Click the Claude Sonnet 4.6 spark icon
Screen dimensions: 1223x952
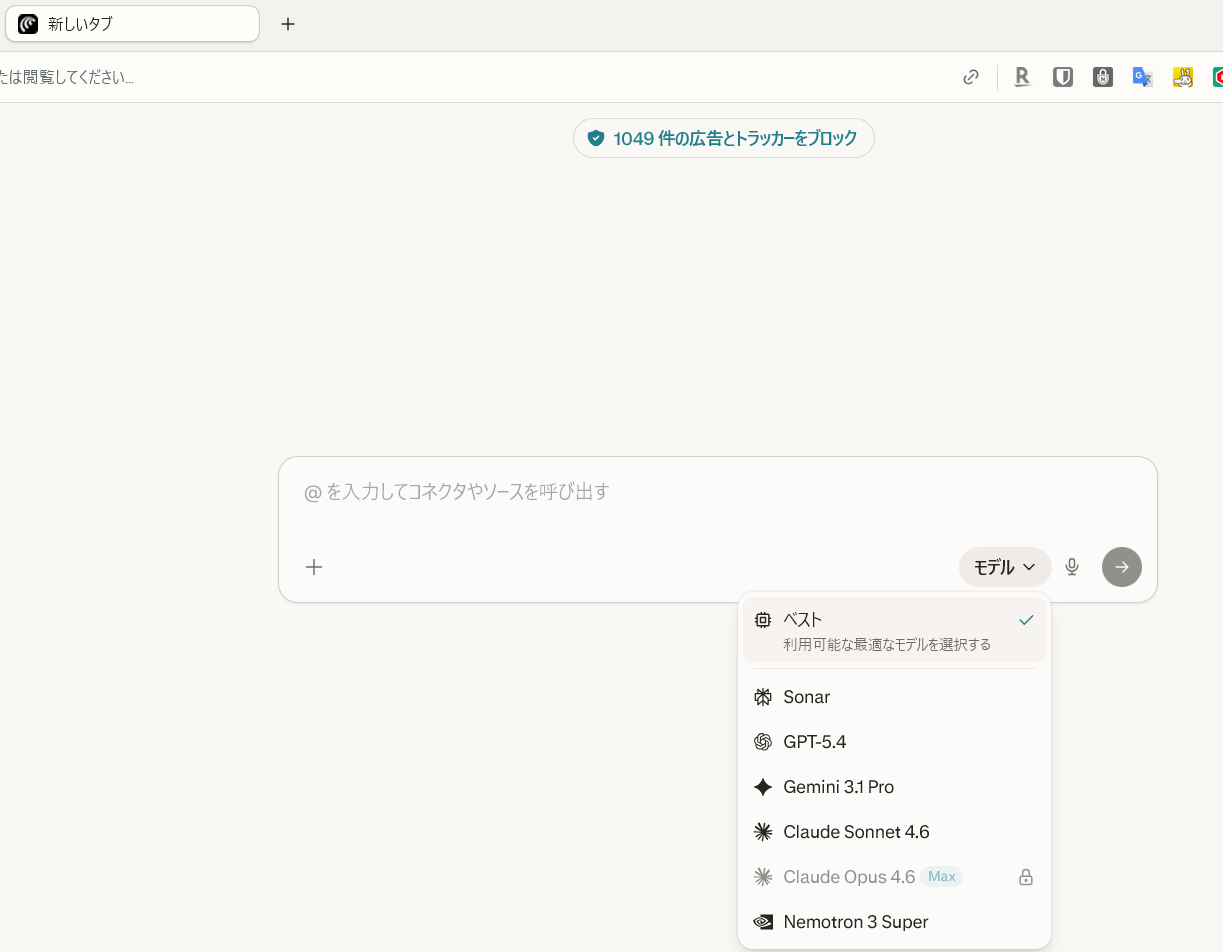pos(763,832)
